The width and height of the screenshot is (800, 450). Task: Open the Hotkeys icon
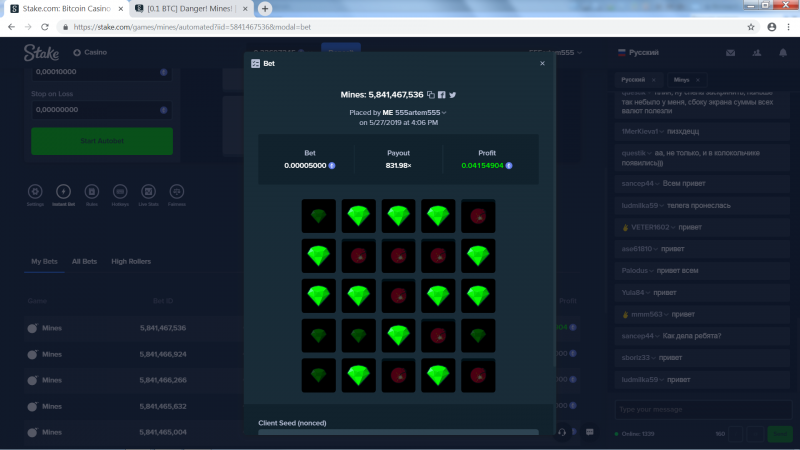click(120, 192)
